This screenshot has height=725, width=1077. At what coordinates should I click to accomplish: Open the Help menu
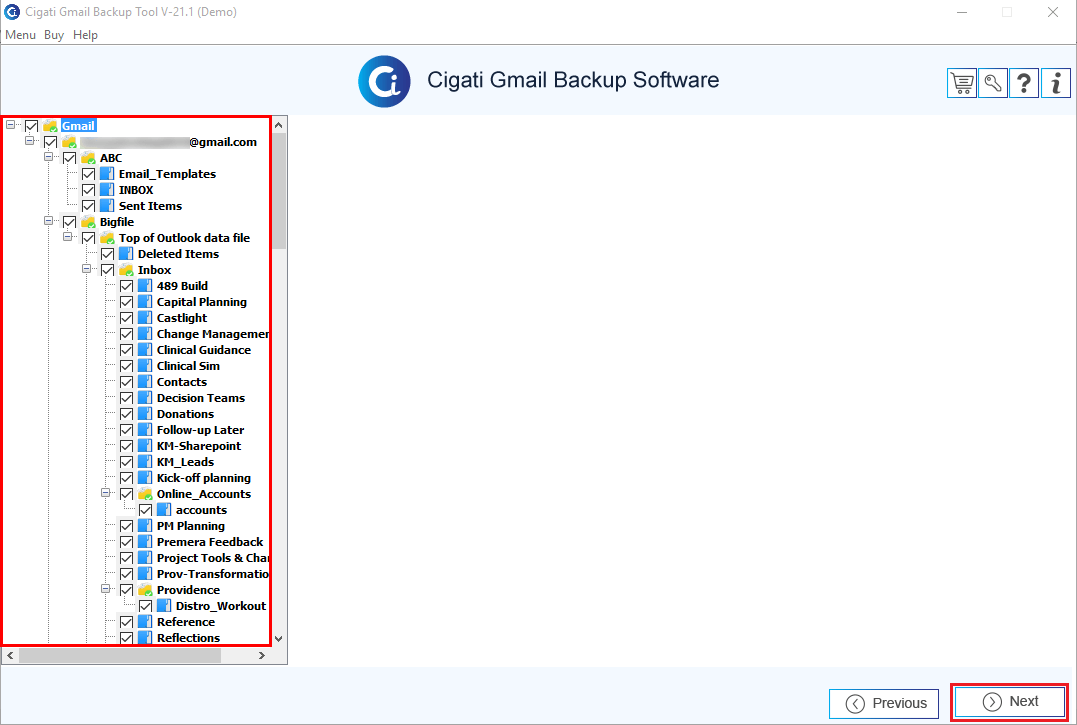(x=85, y=35)
